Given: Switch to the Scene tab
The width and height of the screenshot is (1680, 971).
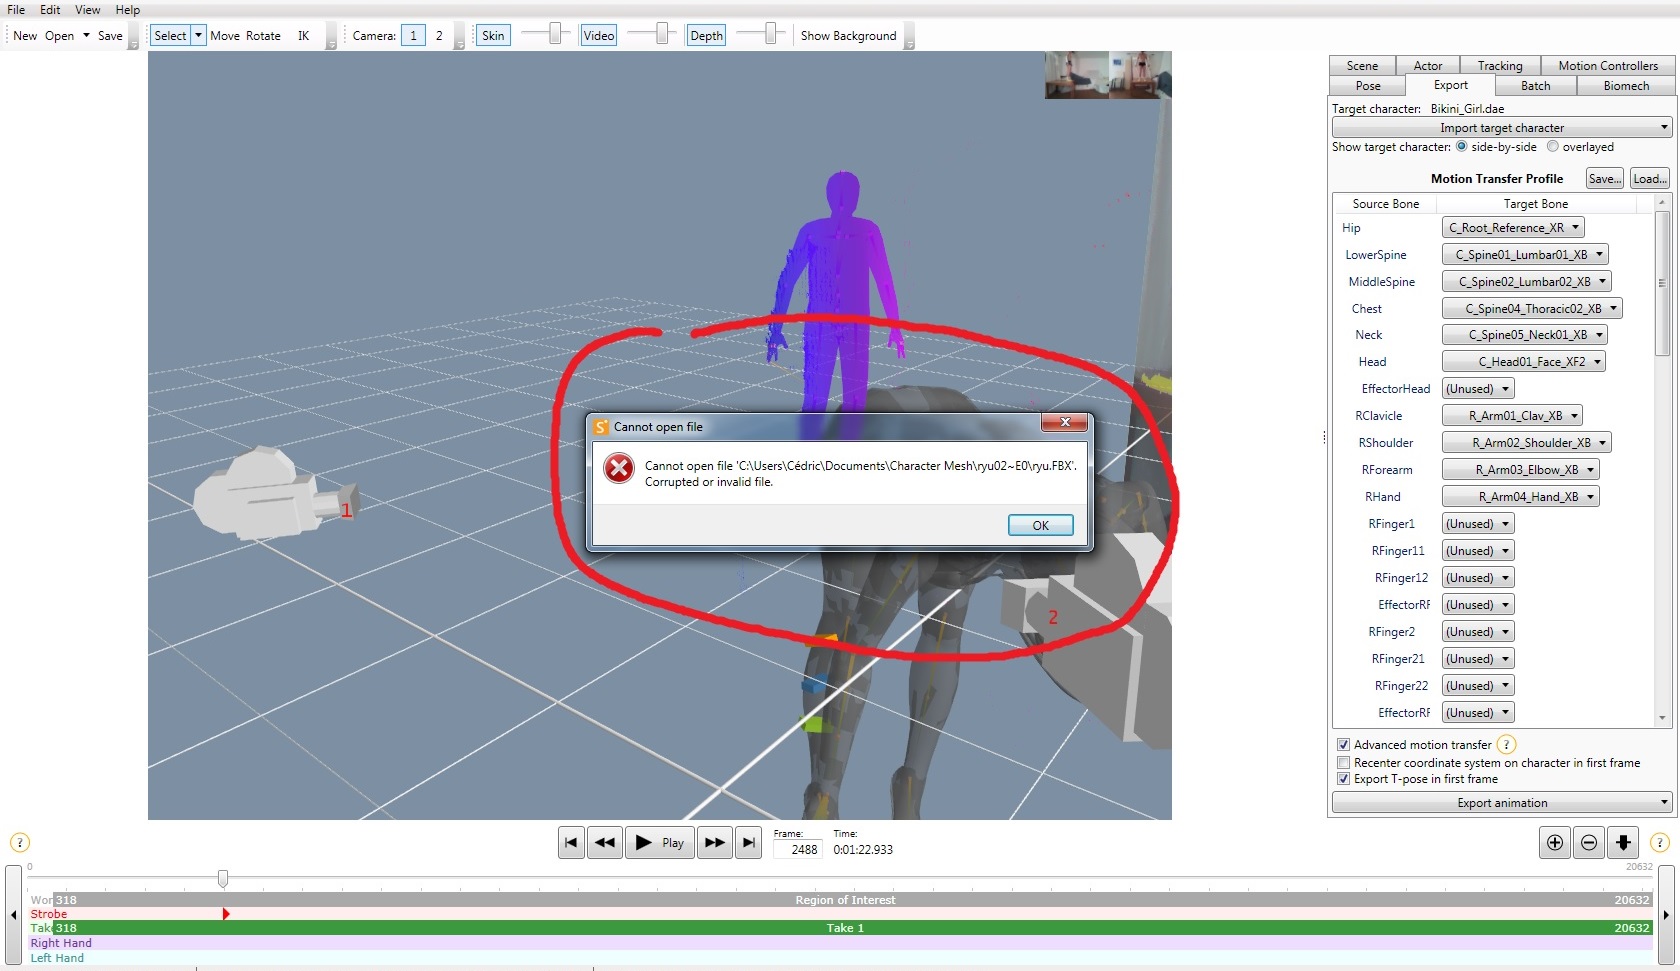Looking at the screenshot, I should coord(1362,66).
